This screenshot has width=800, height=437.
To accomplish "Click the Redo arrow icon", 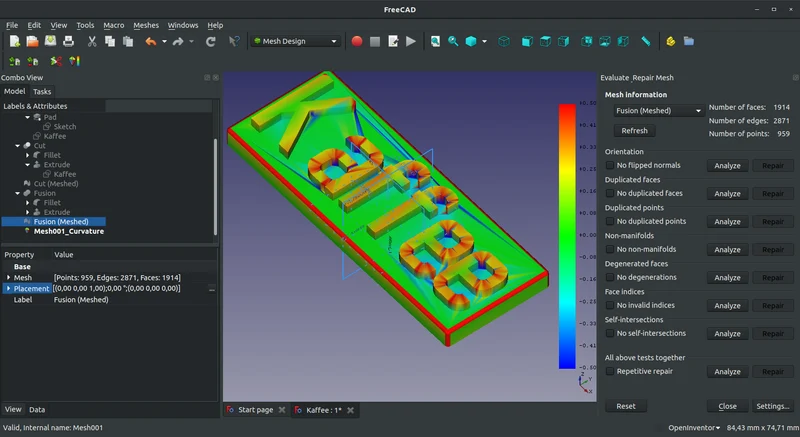I will click(x=178, y=41).
